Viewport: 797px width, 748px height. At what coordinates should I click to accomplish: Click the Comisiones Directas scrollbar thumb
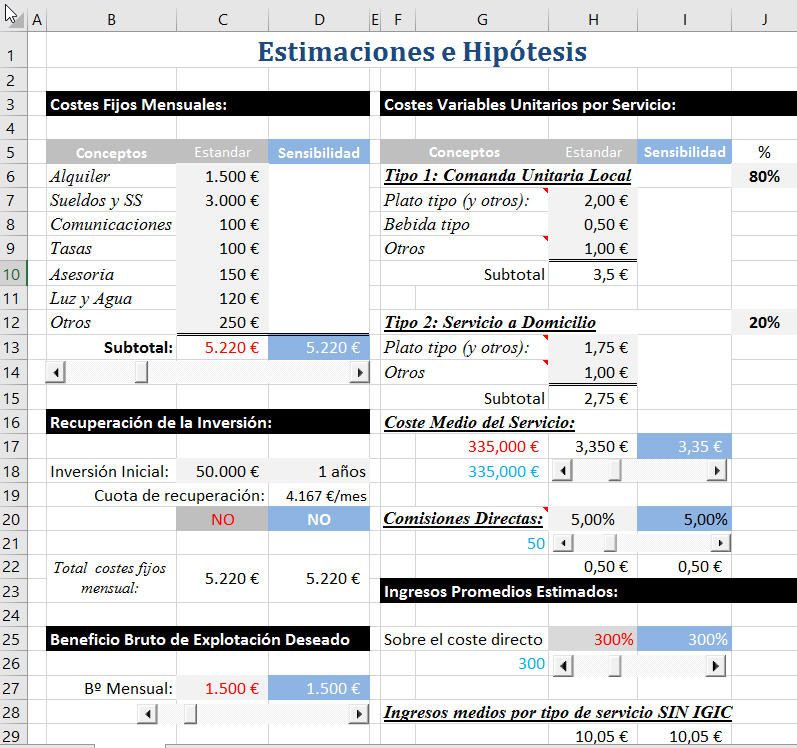pyautogui.click(x=609, y=543)
